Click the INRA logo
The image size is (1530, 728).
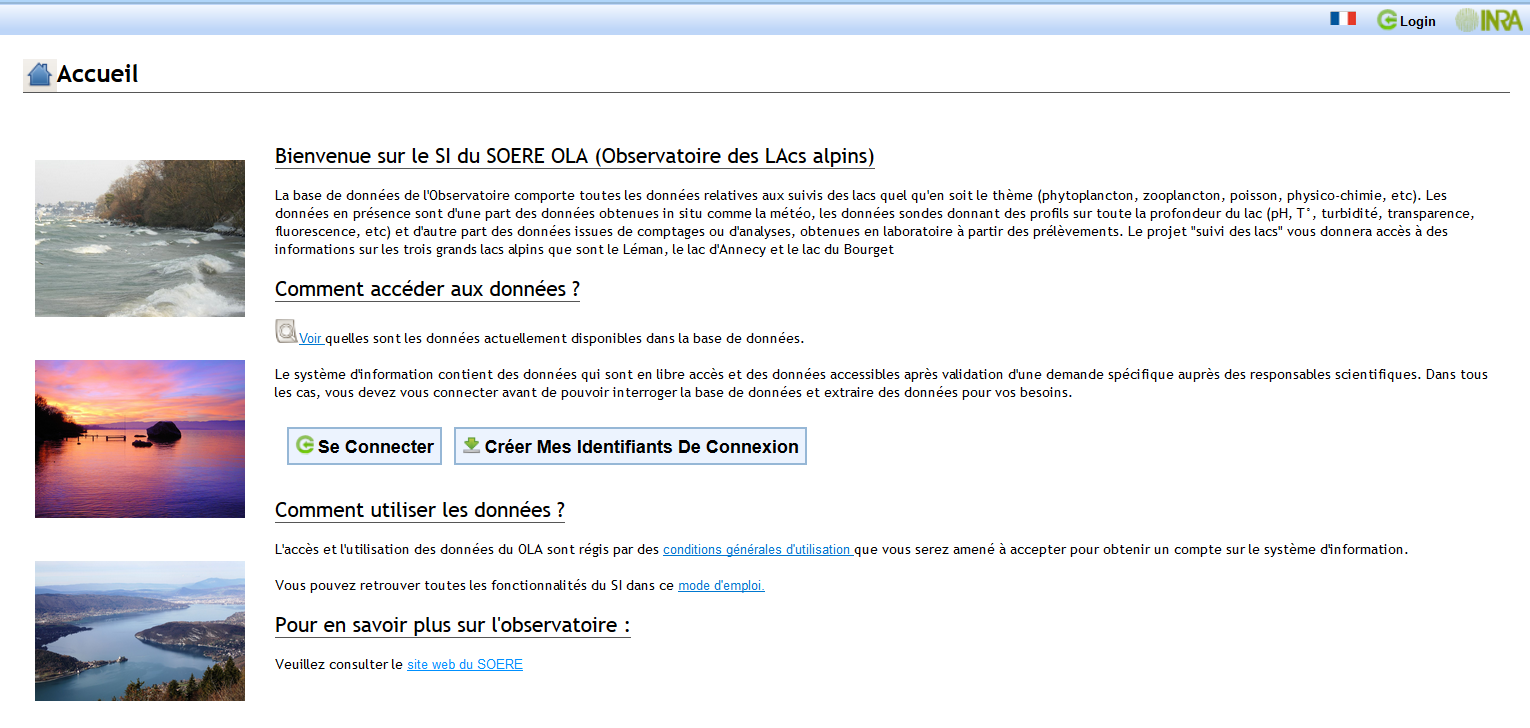pyautogui.click(x=1488, y=20)
